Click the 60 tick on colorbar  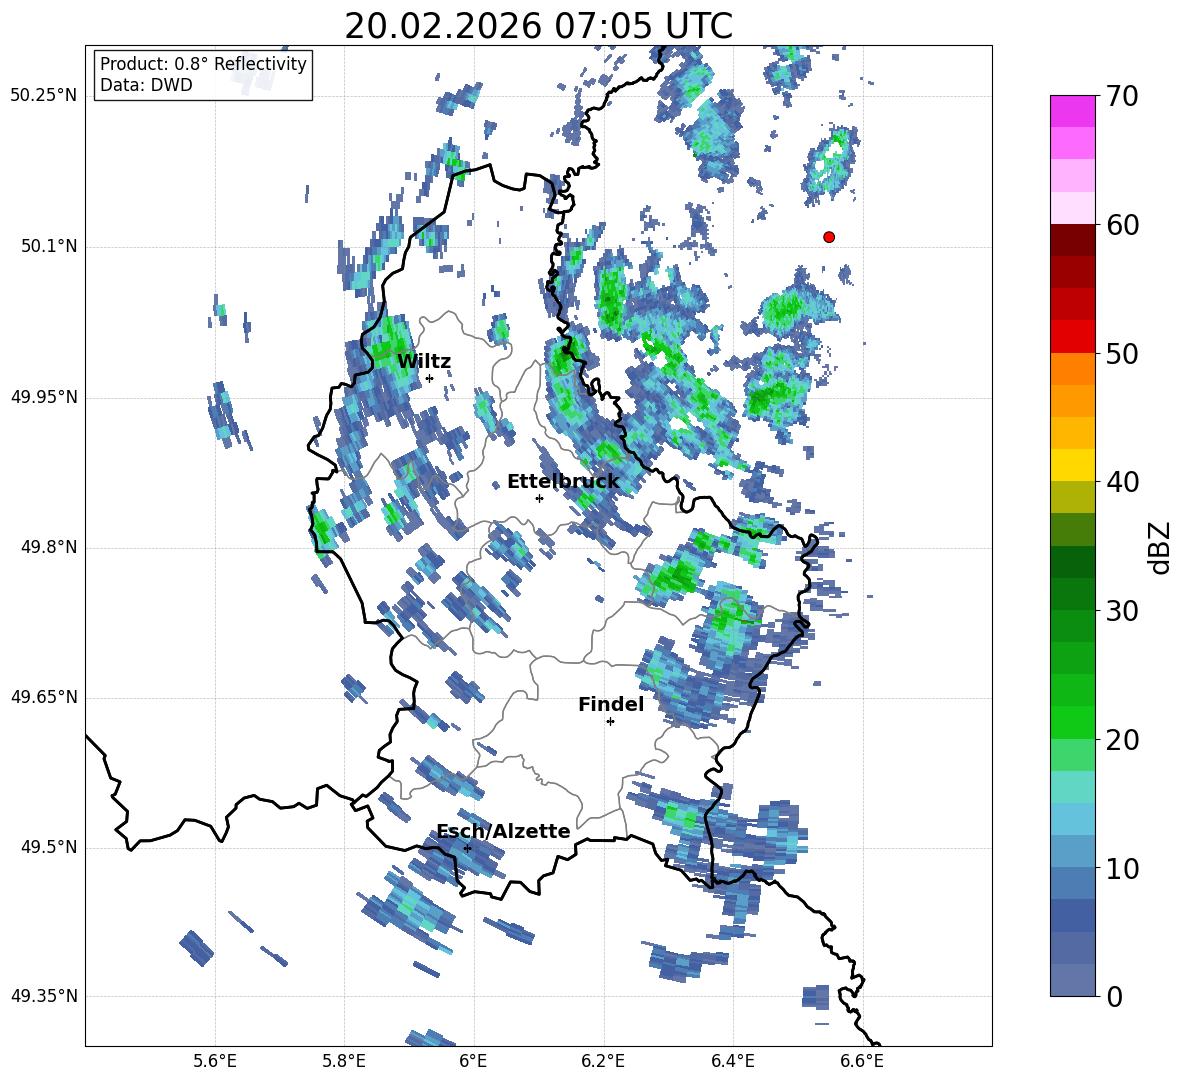click(x=1122, y=225)
